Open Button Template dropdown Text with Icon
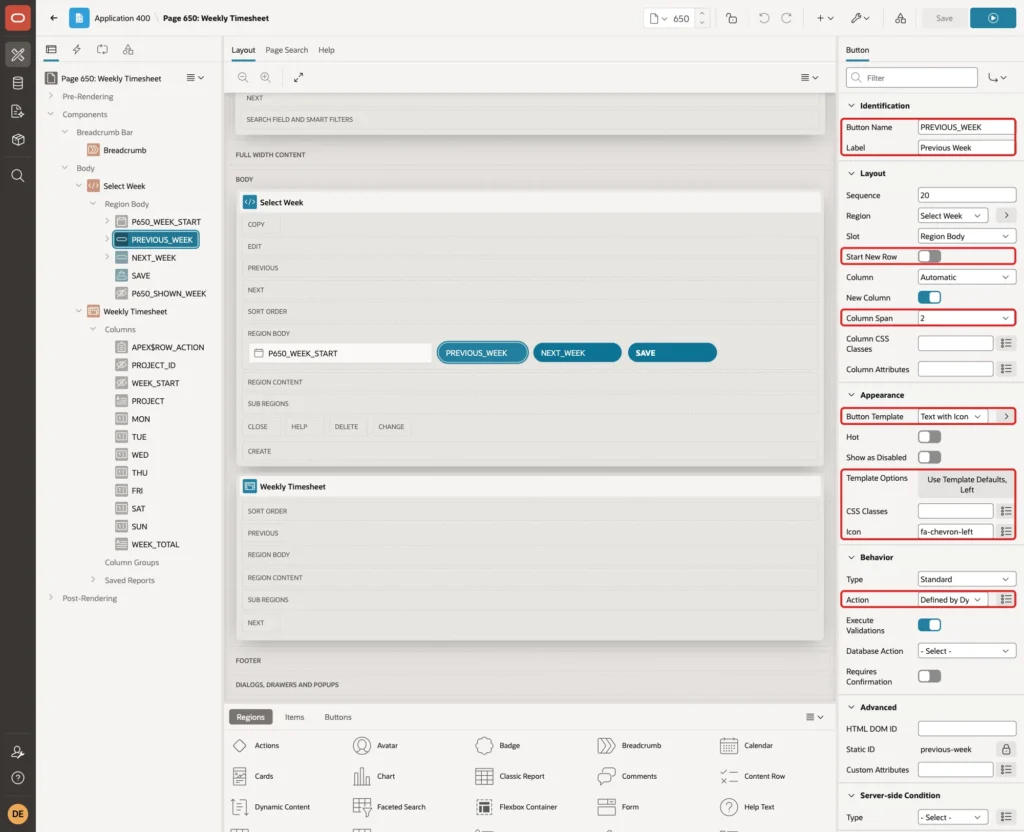This screenshot has height=832, width=1024. point(952,416)
